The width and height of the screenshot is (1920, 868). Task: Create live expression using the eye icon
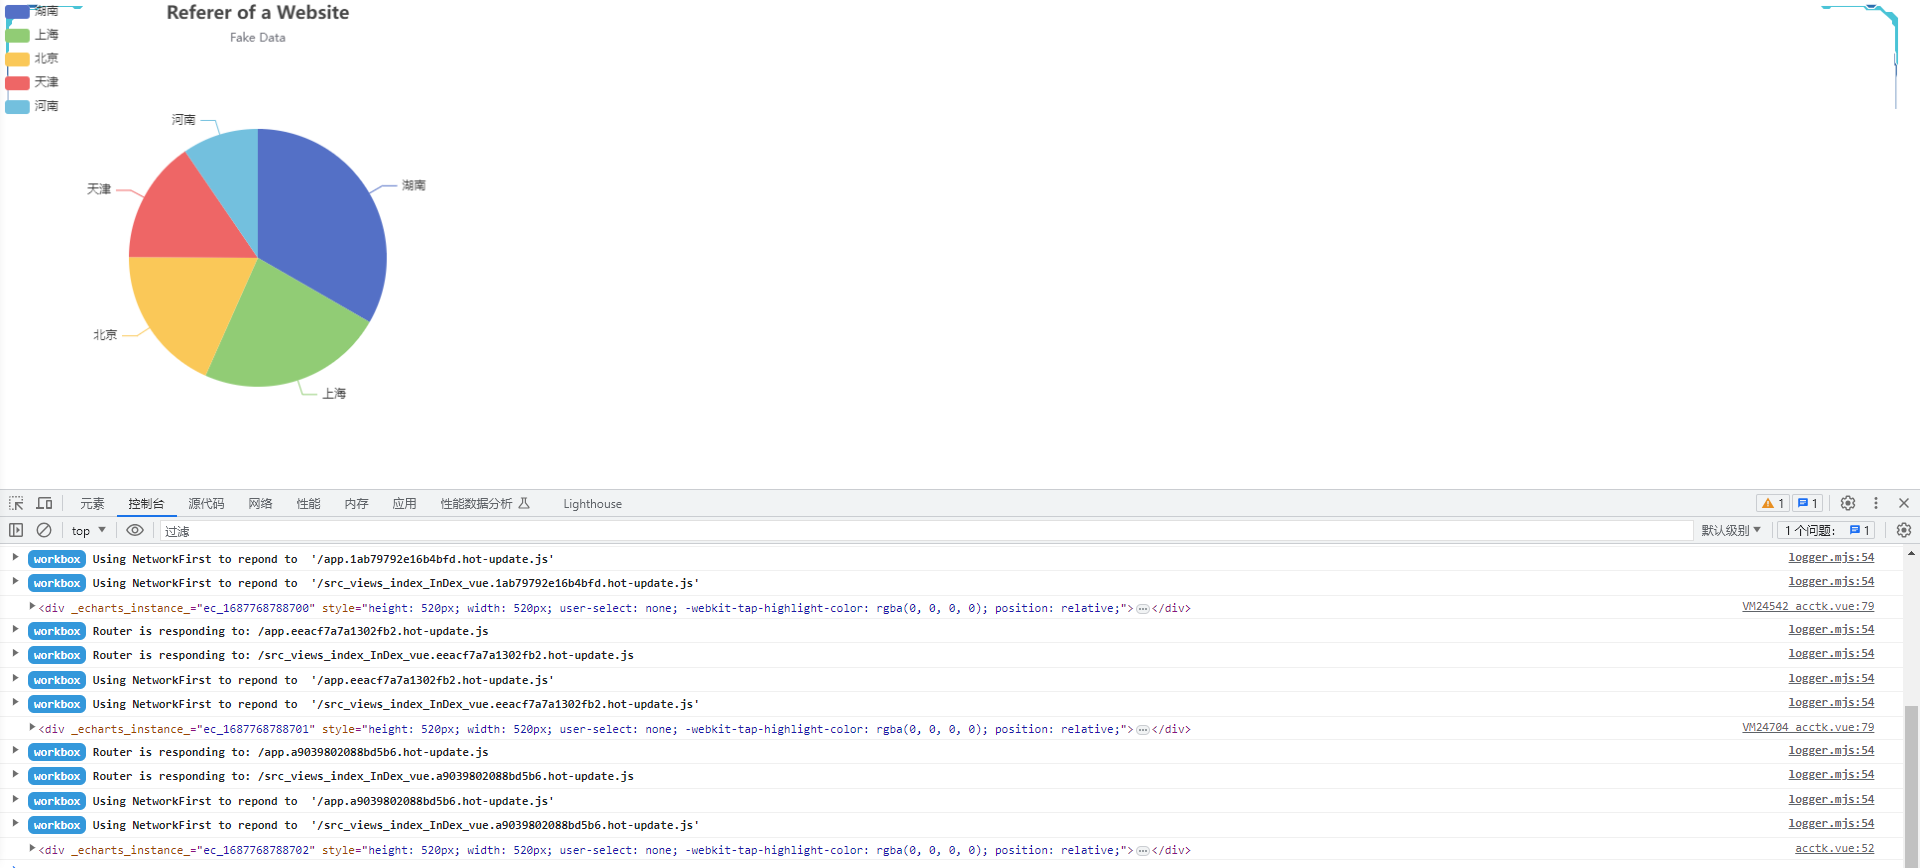click(135, 530)
